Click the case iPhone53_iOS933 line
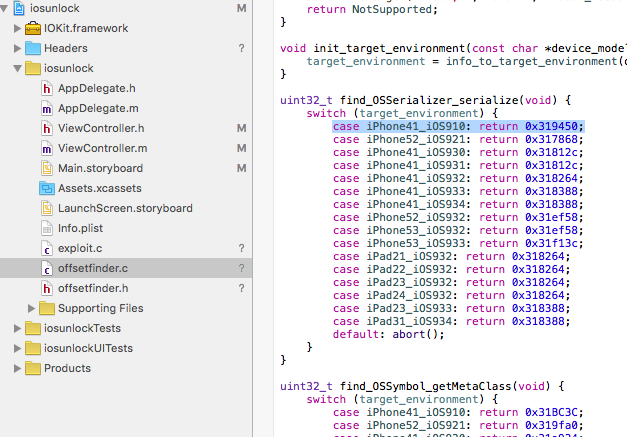 click(458, 243)
